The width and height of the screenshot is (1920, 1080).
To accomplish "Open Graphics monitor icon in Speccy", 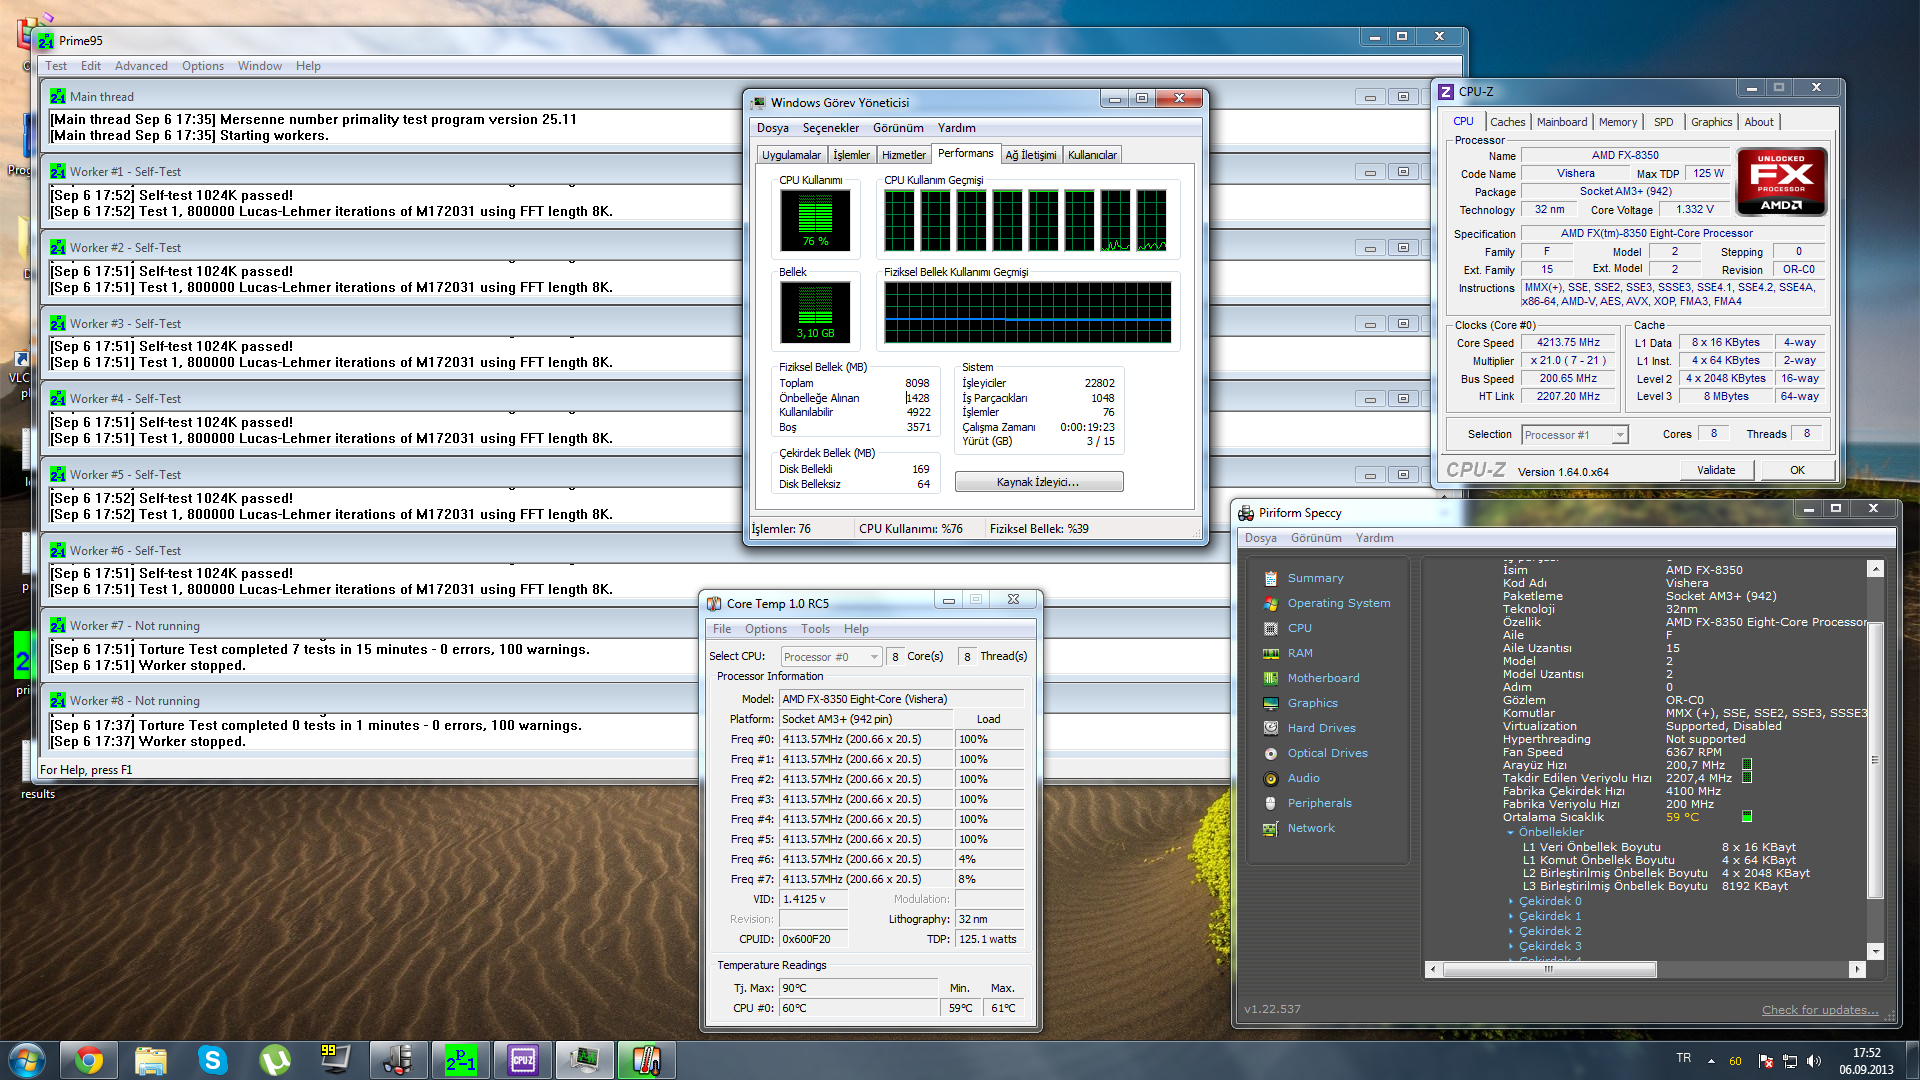I will [x=1270, y=703].
